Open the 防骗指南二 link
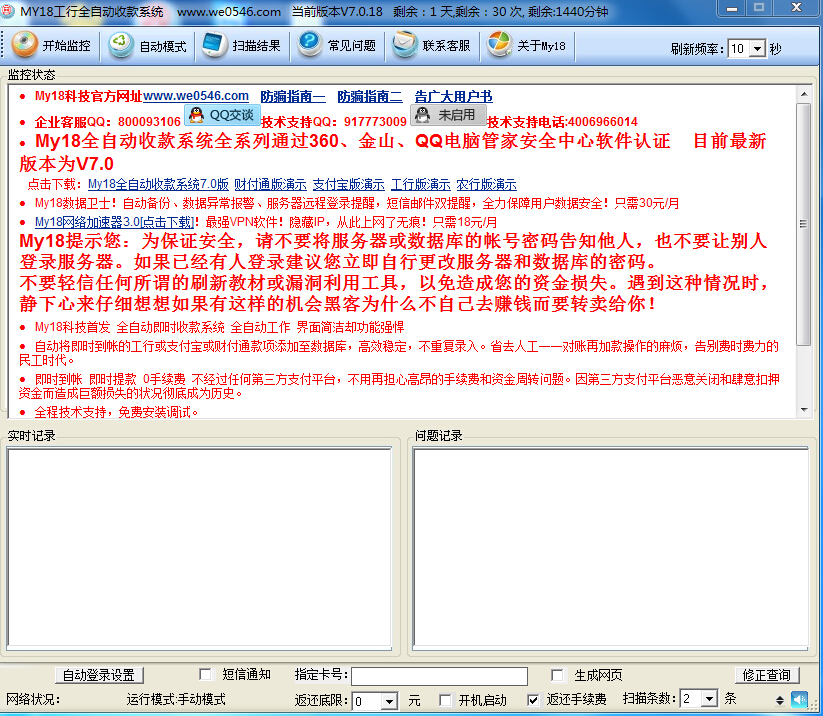Image resolution: width=823 pixels, height=716 pixels. coord(370,97)
